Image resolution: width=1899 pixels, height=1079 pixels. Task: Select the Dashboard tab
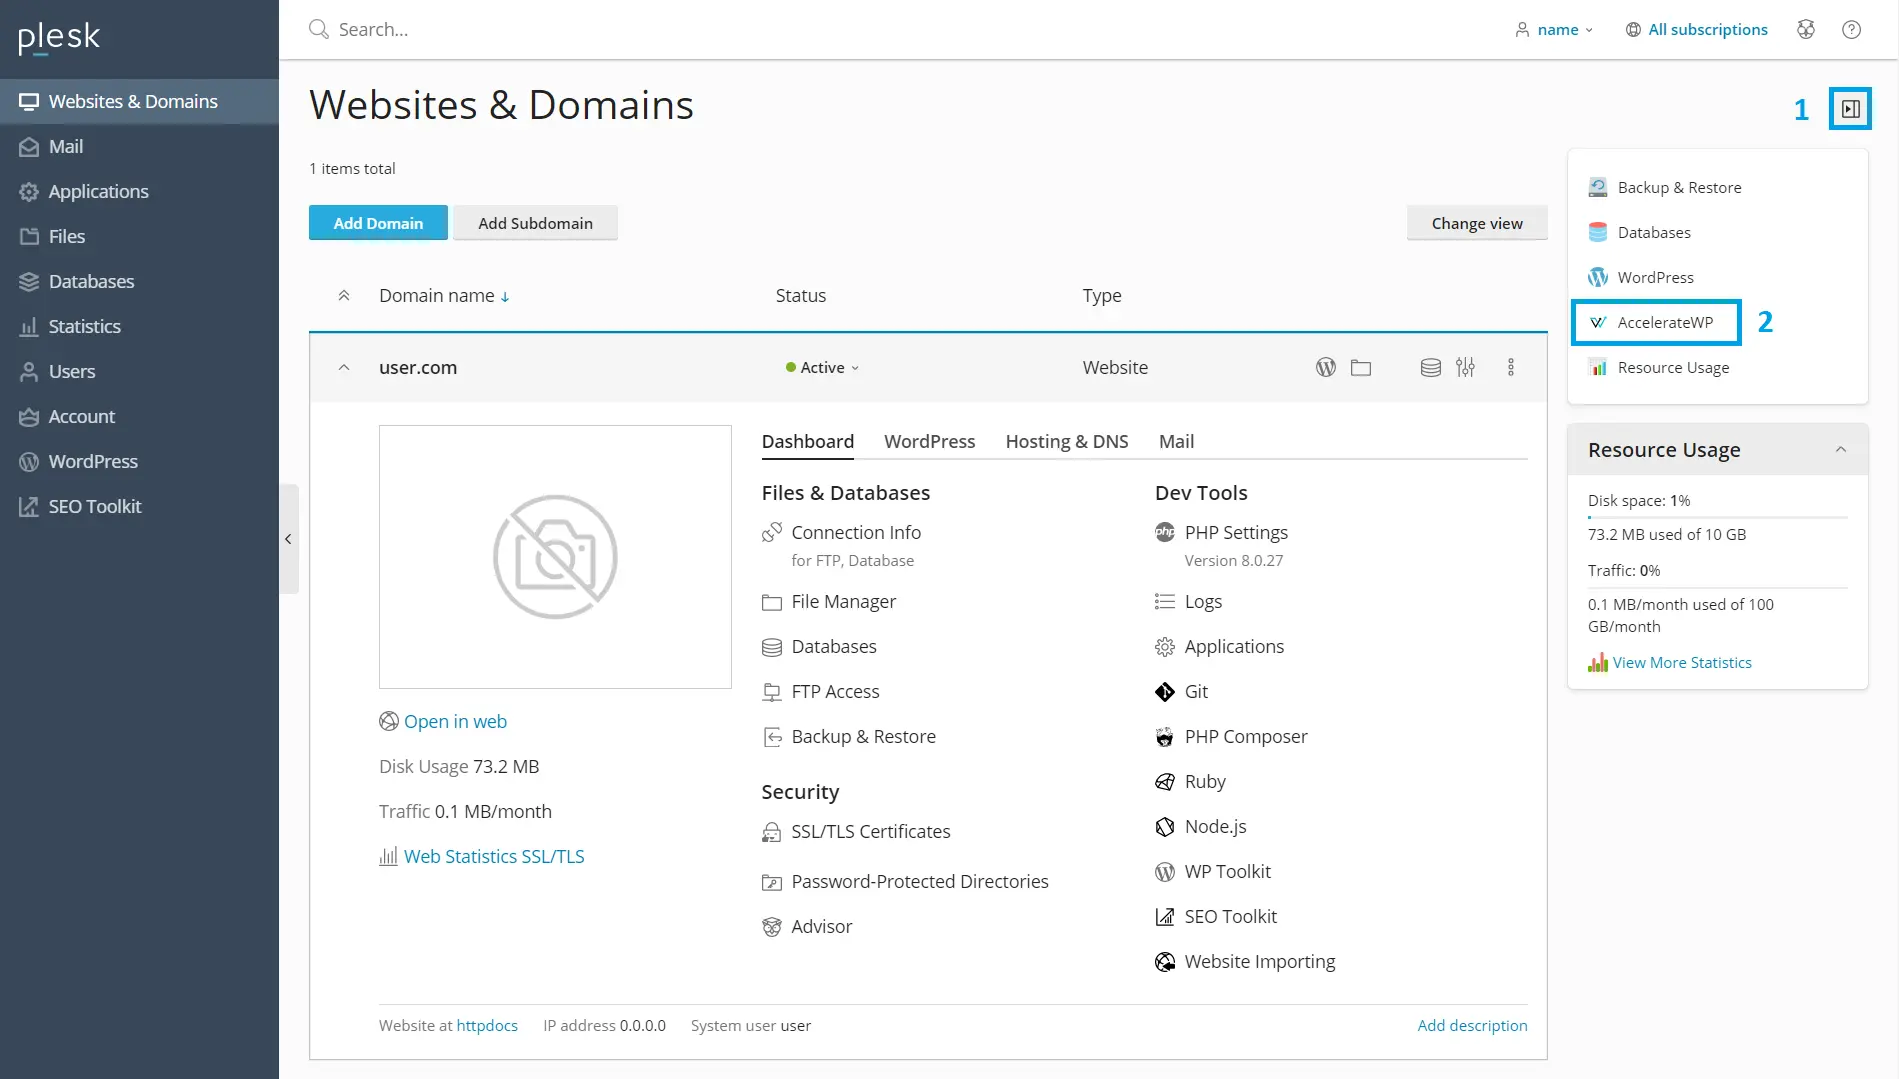pos(808,441)
